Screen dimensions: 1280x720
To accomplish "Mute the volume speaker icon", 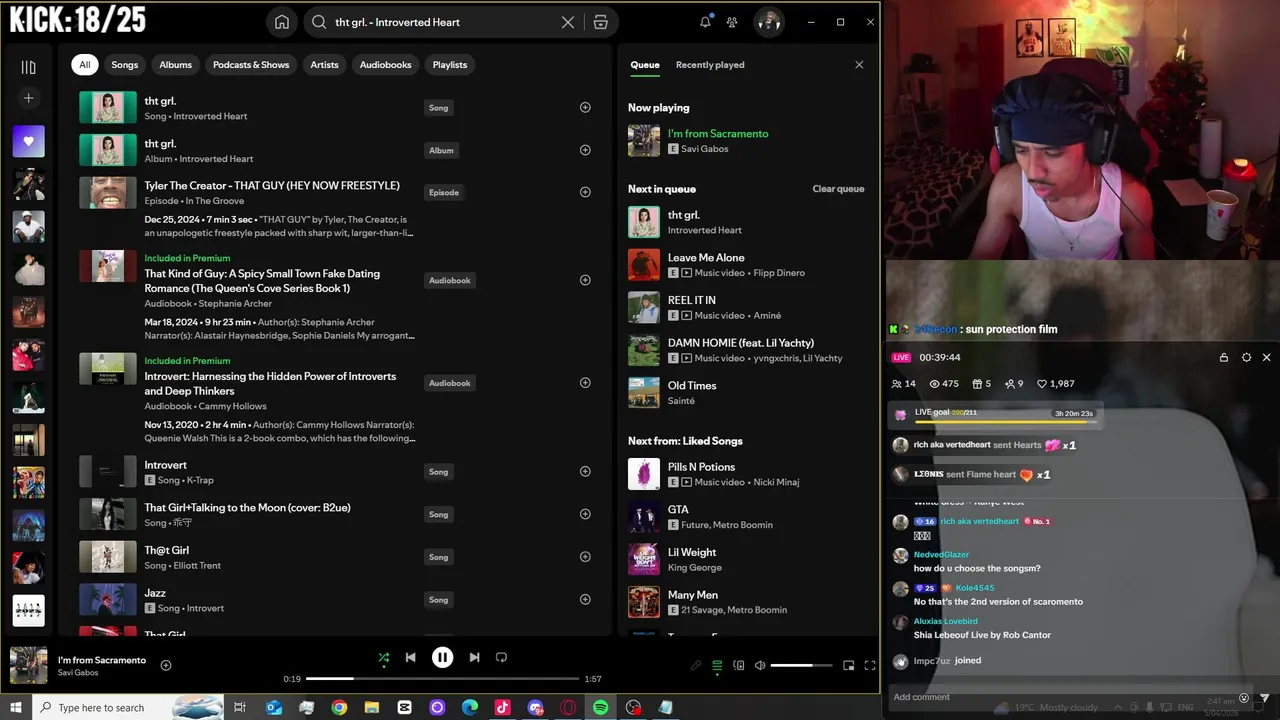I will click(760, 665).
